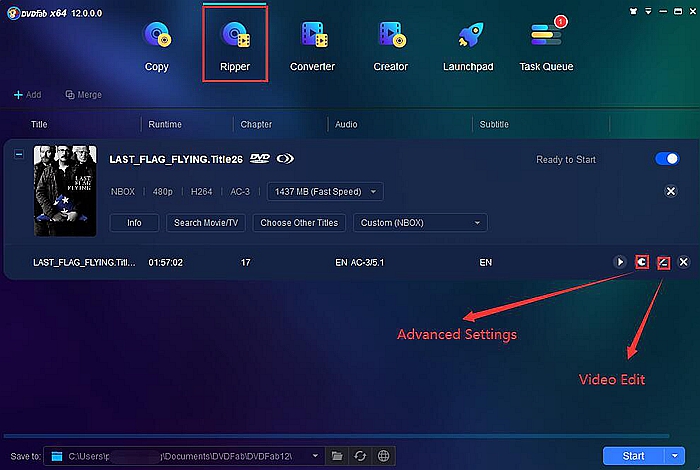This screenshot has height=470, width=700.
Task: Open the title bar menu dropdown icon
Action: click(648, 11)
